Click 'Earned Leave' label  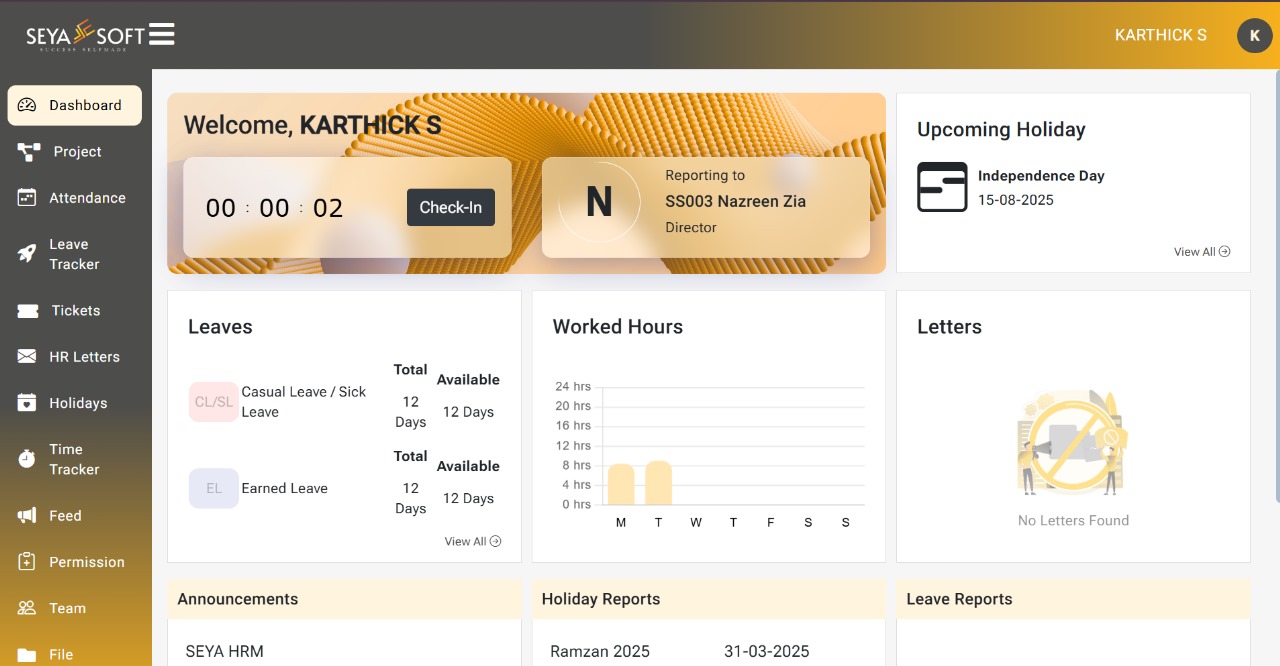coord(284,488)
